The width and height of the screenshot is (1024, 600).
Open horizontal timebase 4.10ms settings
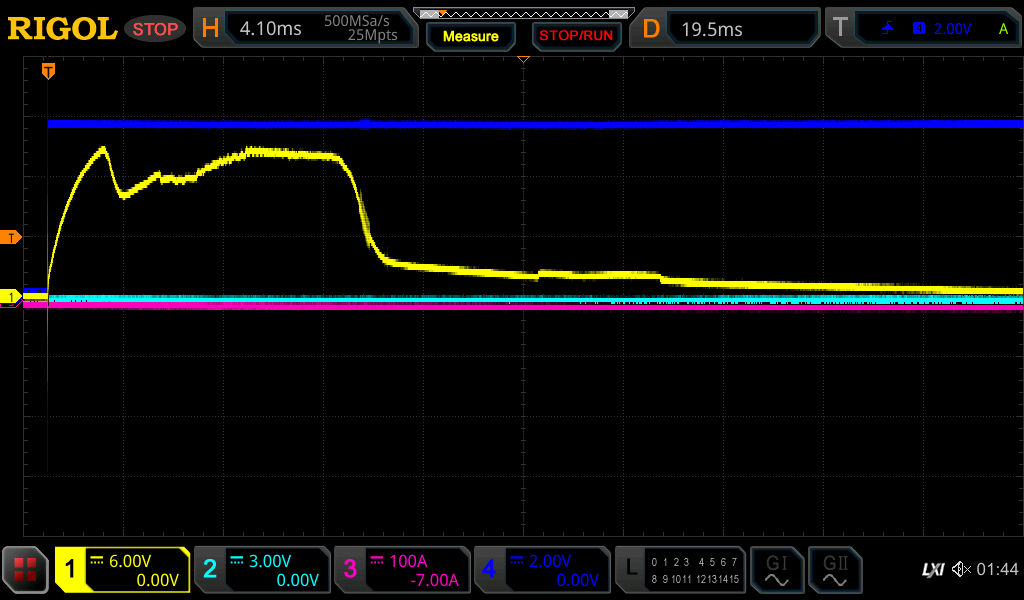(x=304, y=29)
